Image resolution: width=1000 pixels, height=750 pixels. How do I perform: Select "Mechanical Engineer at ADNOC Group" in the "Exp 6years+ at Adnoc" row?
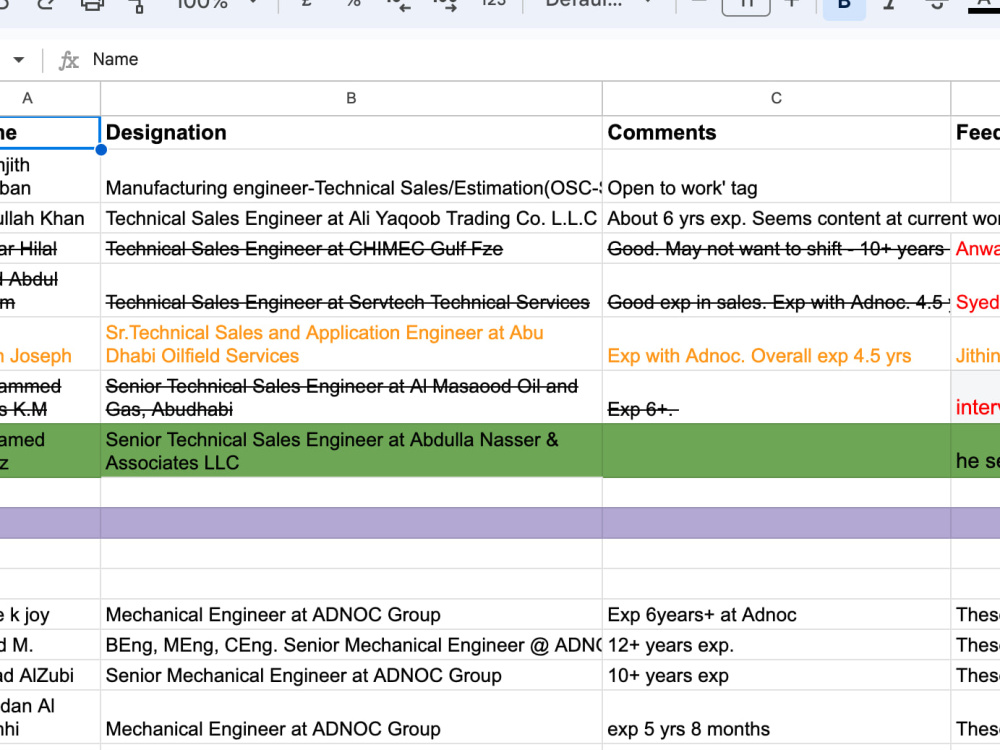(351, 614)
